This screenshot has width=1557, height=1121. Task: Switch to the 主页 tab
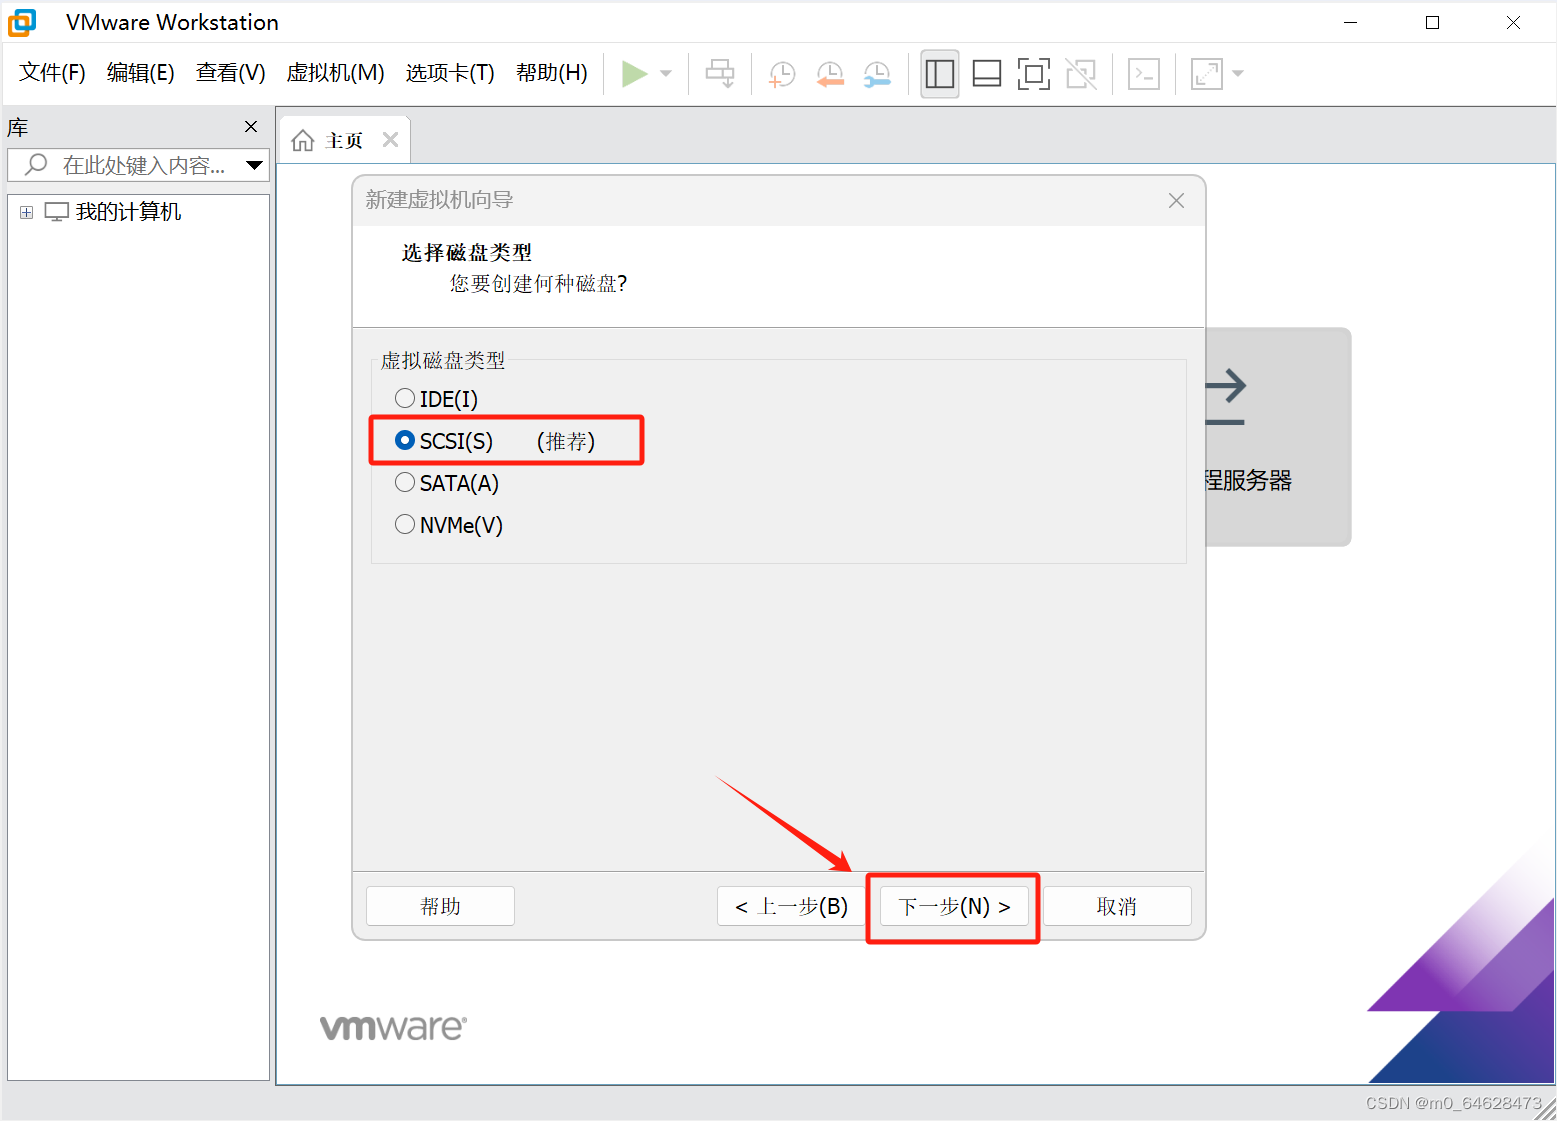click(x=343, y=140)
